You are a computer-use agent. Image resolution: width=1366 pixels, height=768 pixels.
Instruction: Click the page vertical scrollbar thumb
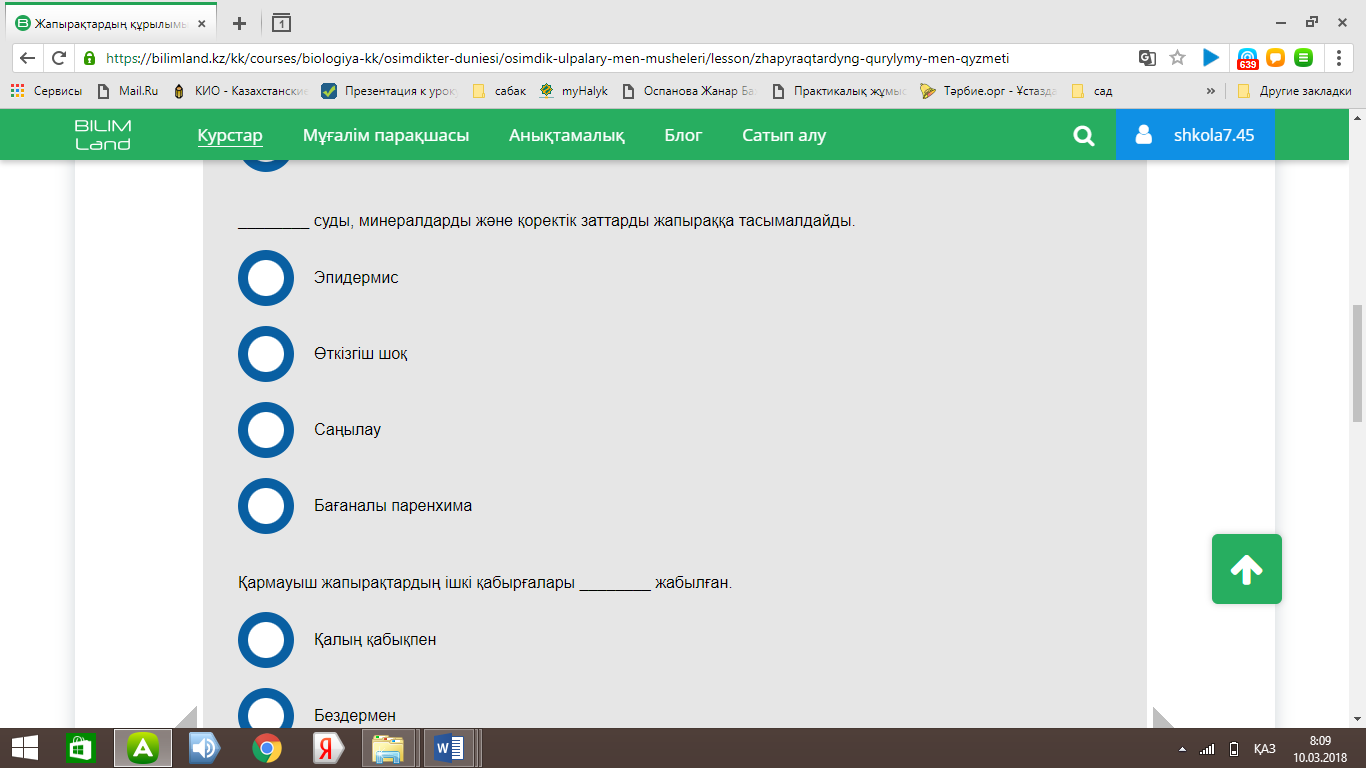click(1357, 362)
